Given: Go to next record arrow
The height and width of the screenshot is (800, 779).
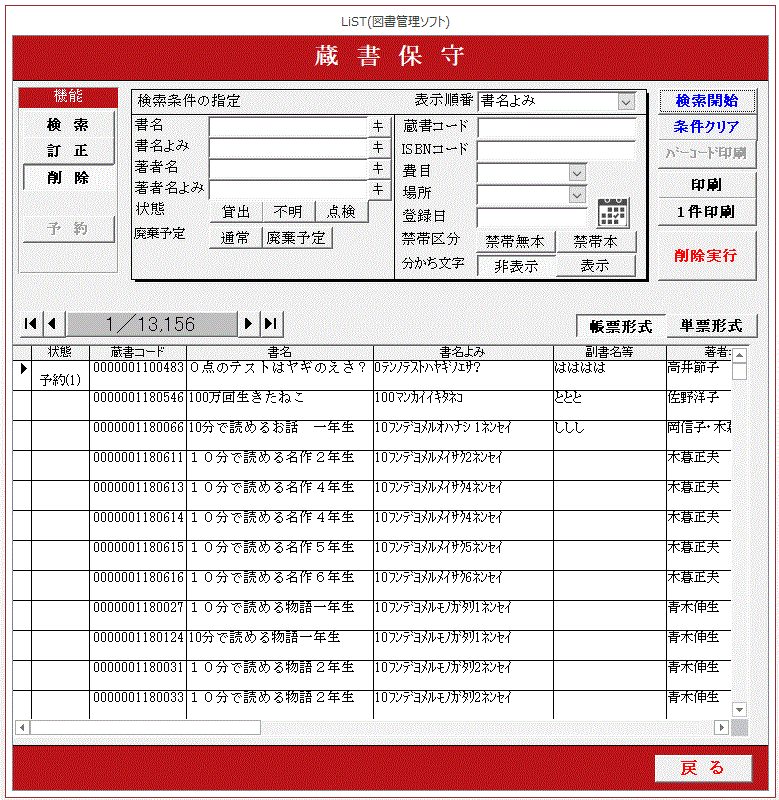Looking at the screenshot, I should click(x=249, y=323).
